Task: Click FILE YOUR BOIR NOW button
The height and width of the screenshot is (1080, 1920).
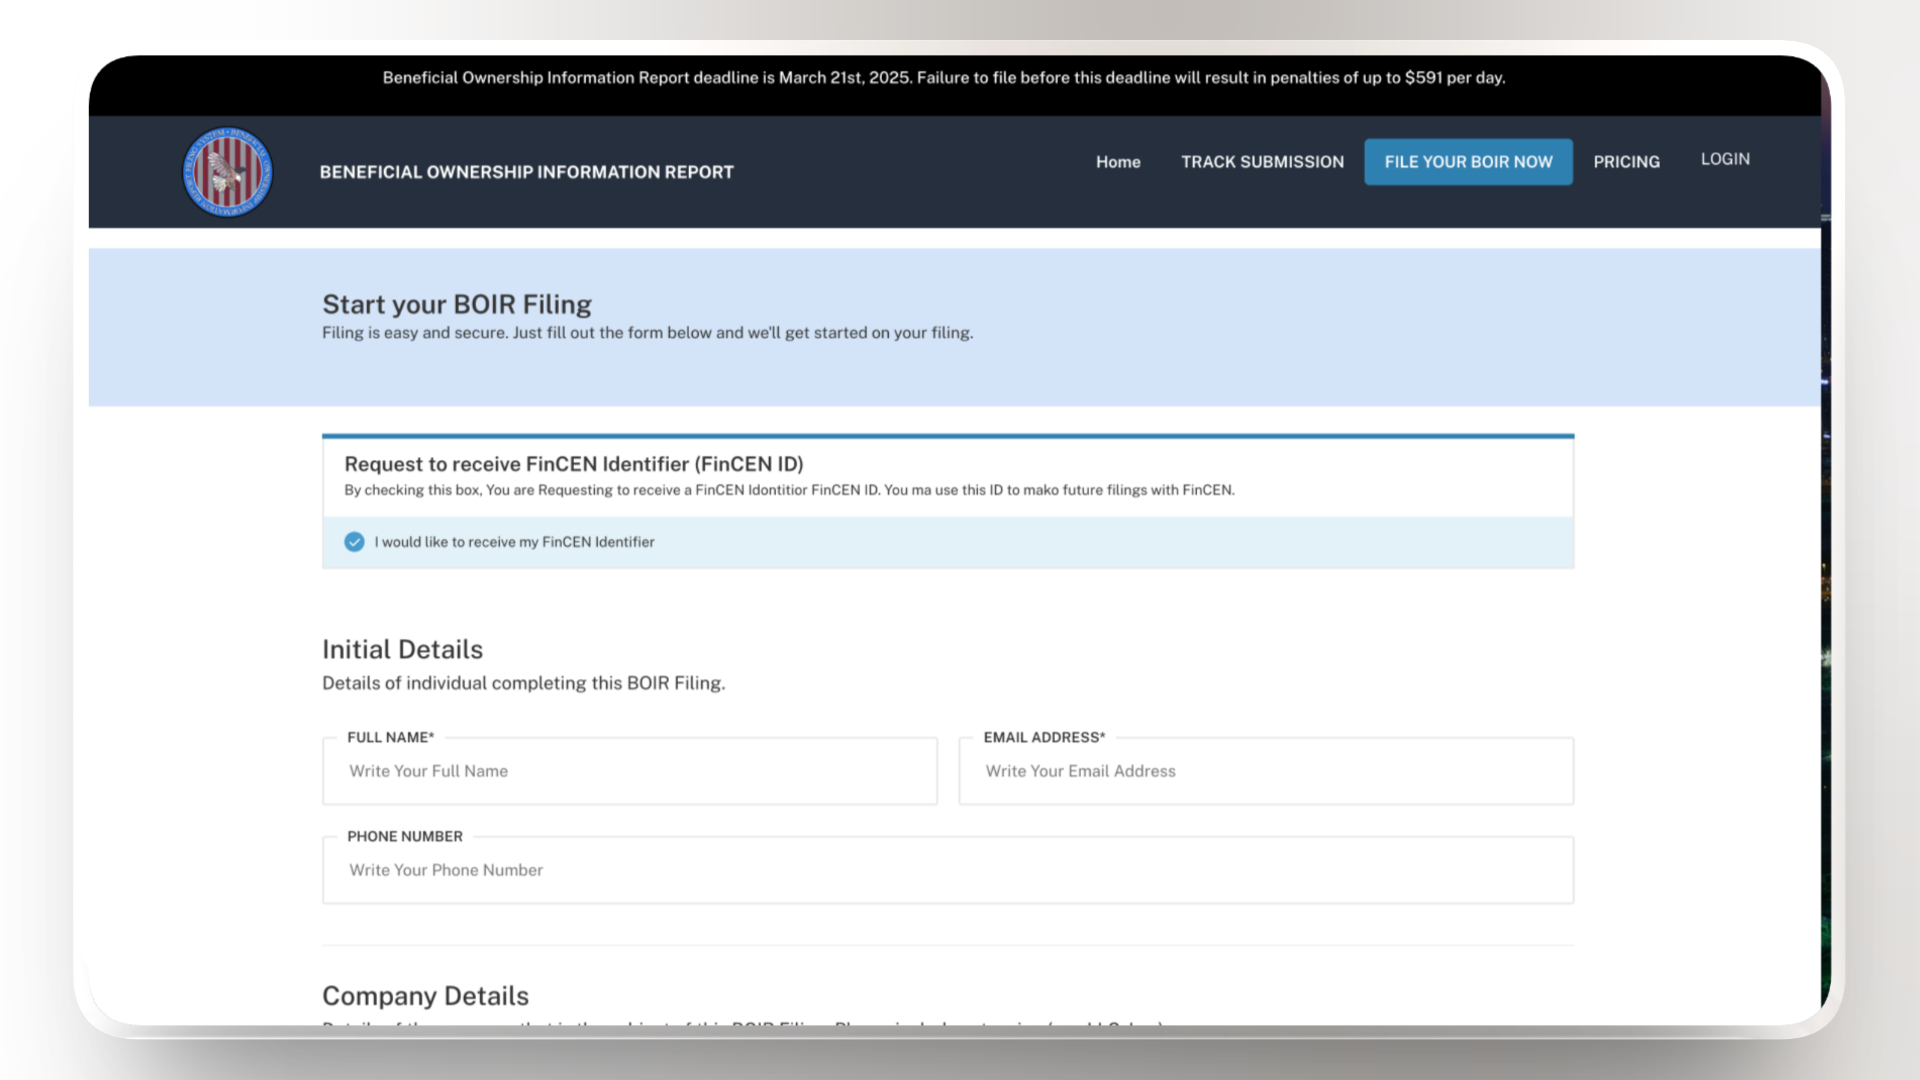Action: click(1468, 162)
